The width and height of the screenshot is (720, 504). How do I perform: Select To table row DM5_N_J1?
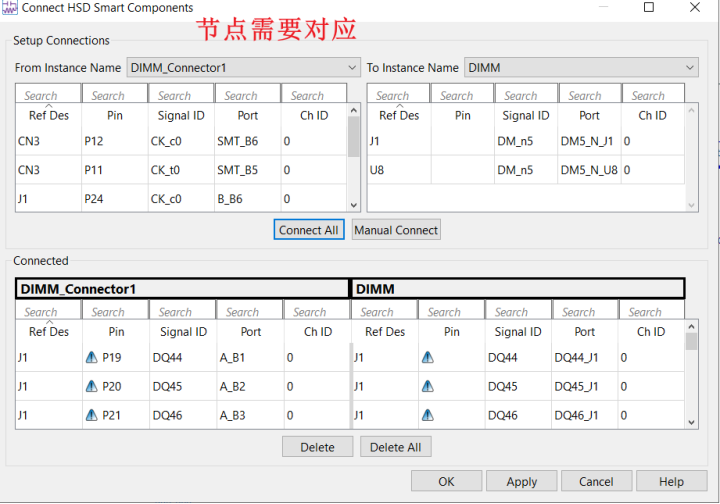(526, 141)
